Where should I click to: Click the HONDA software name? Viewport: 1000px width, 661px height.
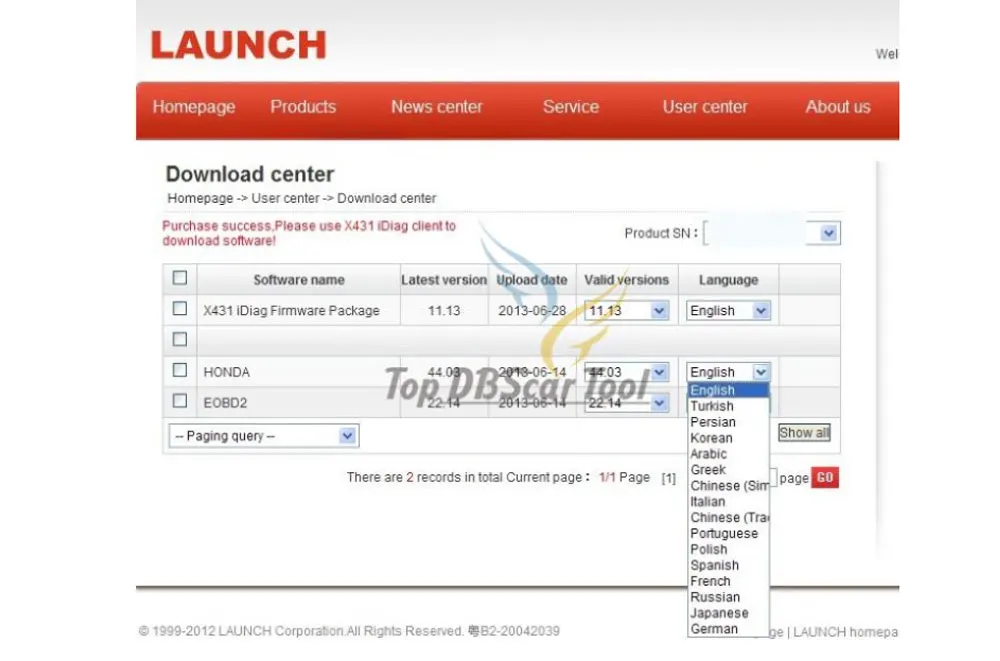click(x=226, y=372)
